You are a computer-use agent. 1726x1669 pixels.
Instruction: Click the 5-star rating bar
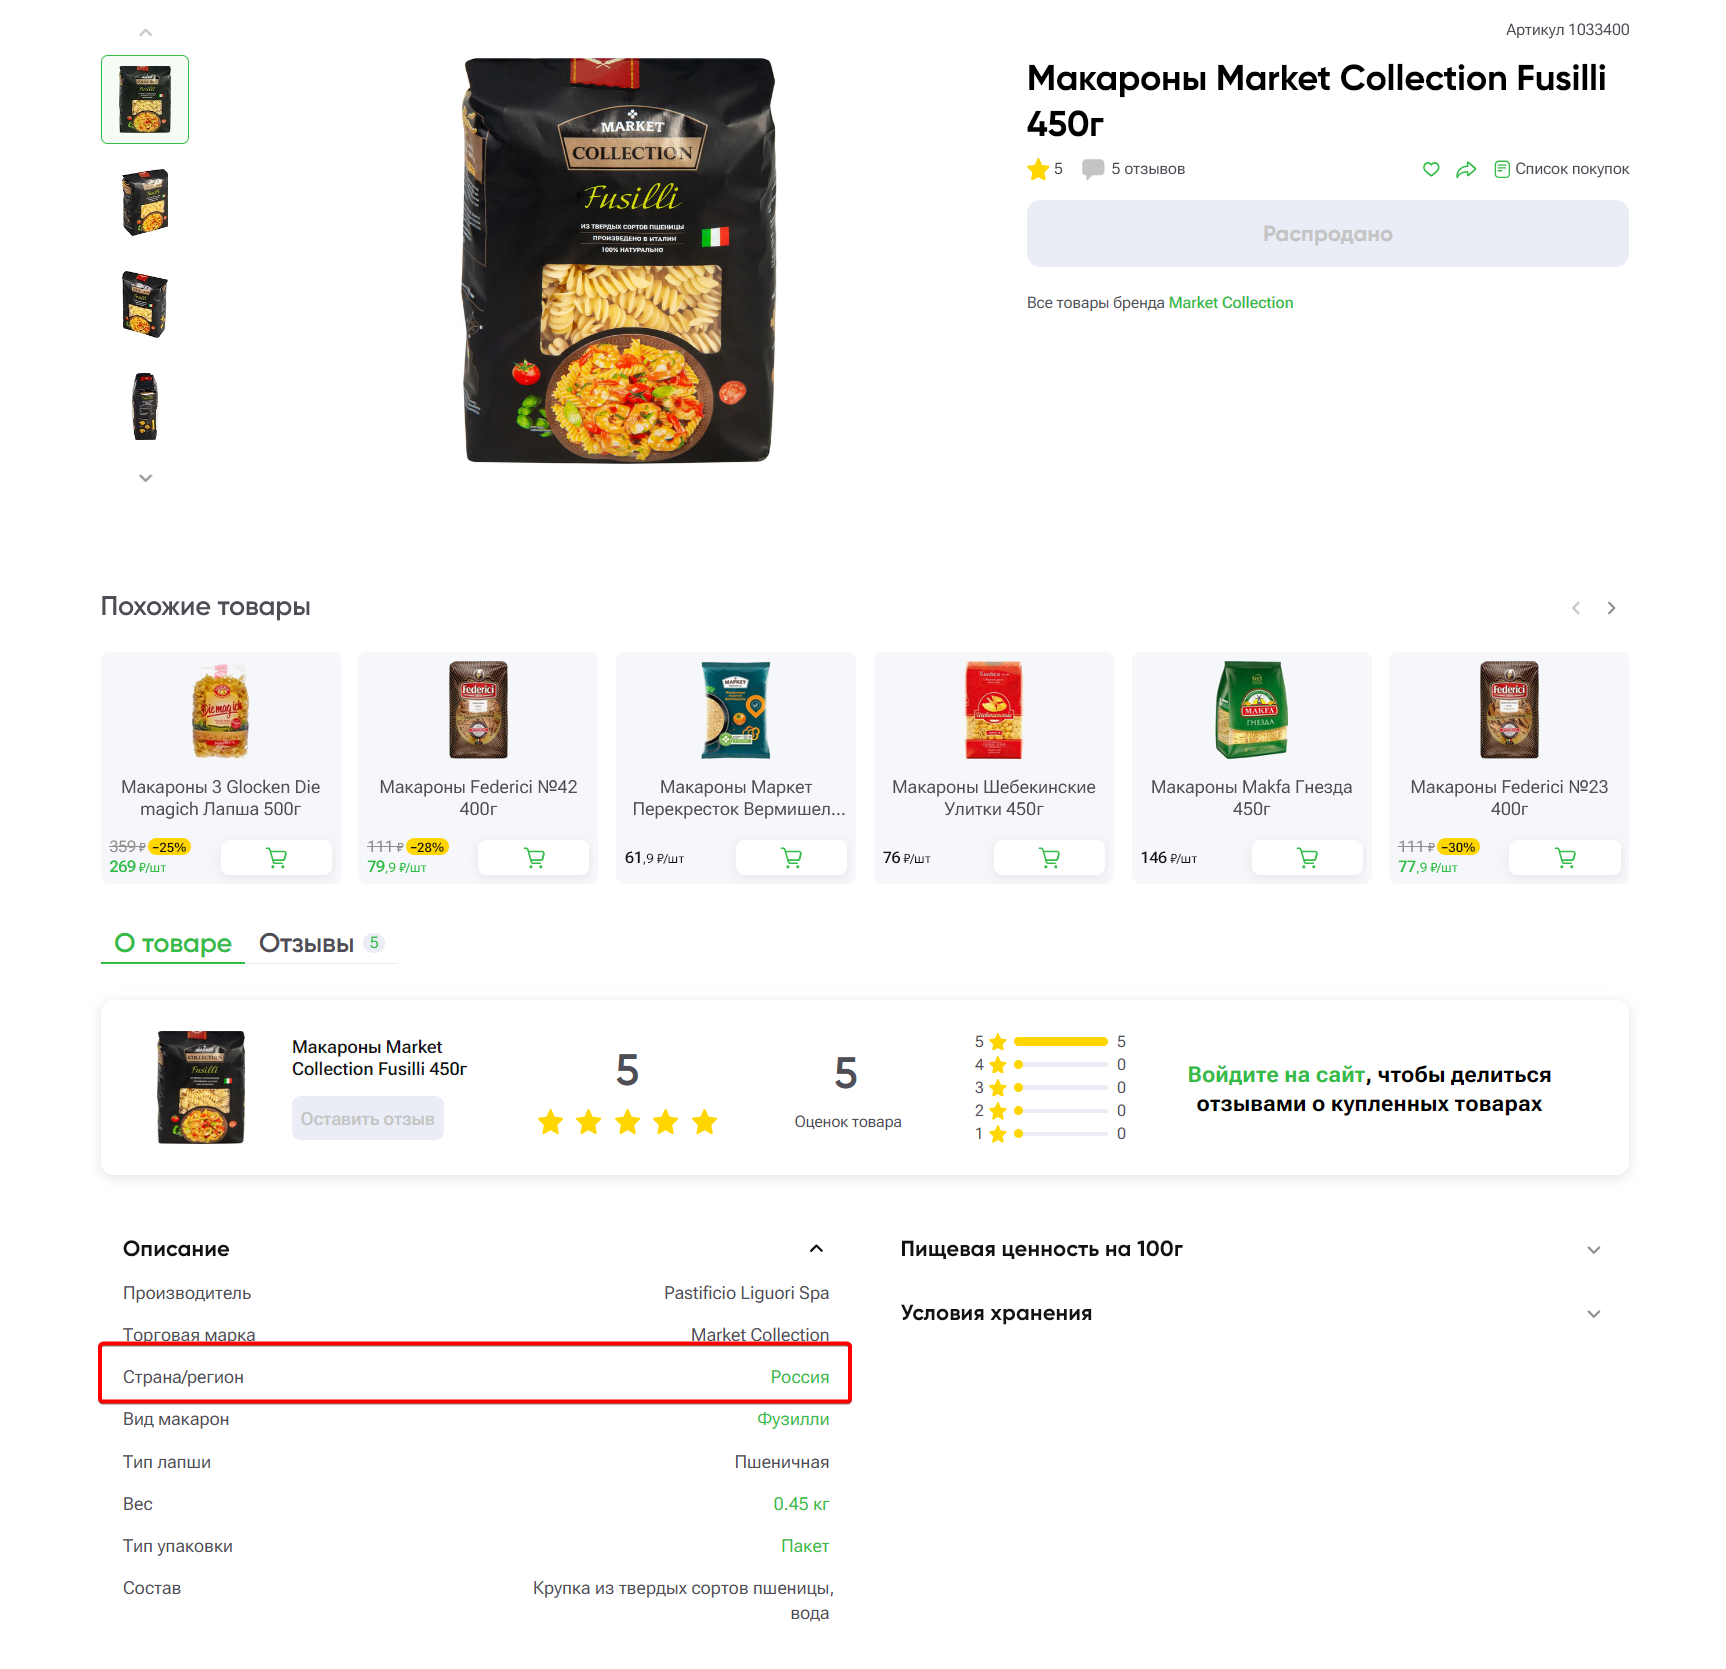[x=1060, y=1041]
